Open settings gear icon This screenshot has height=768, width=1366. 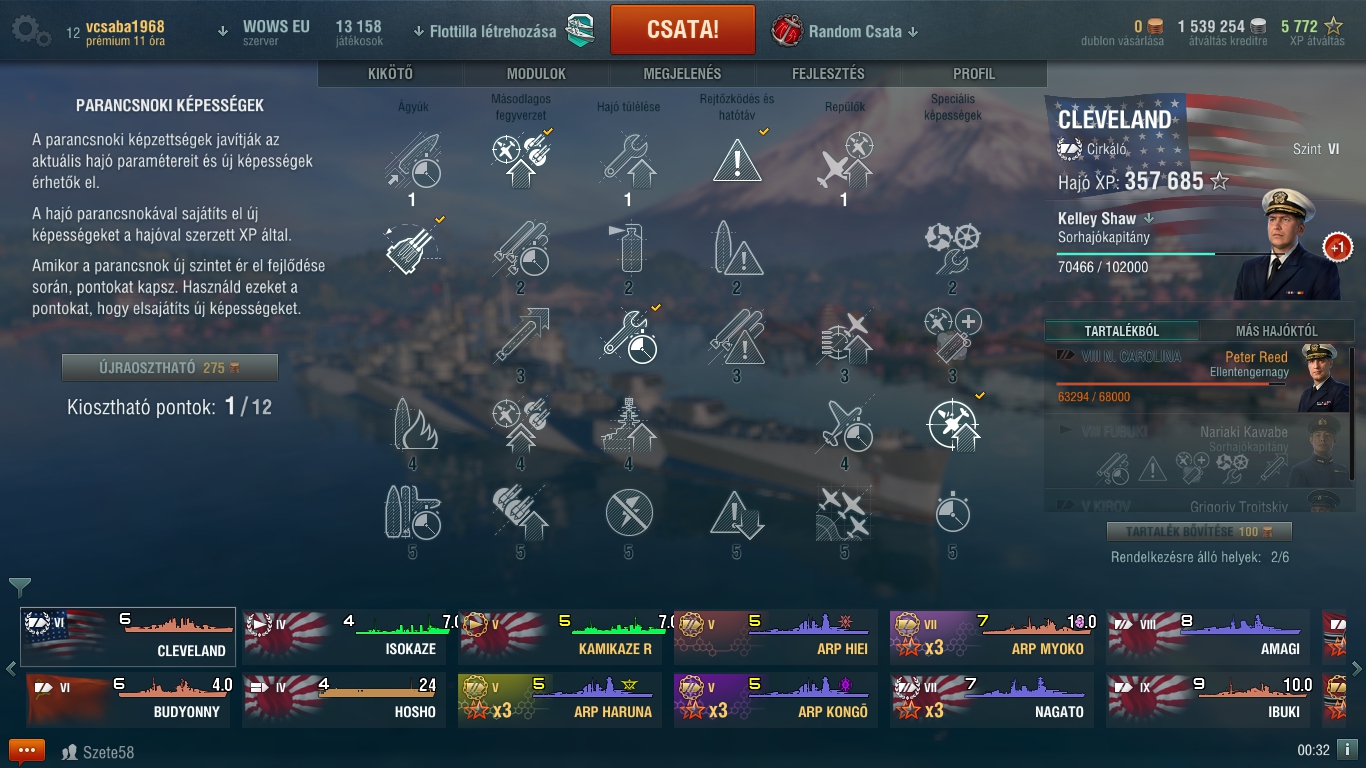[29, 31]
